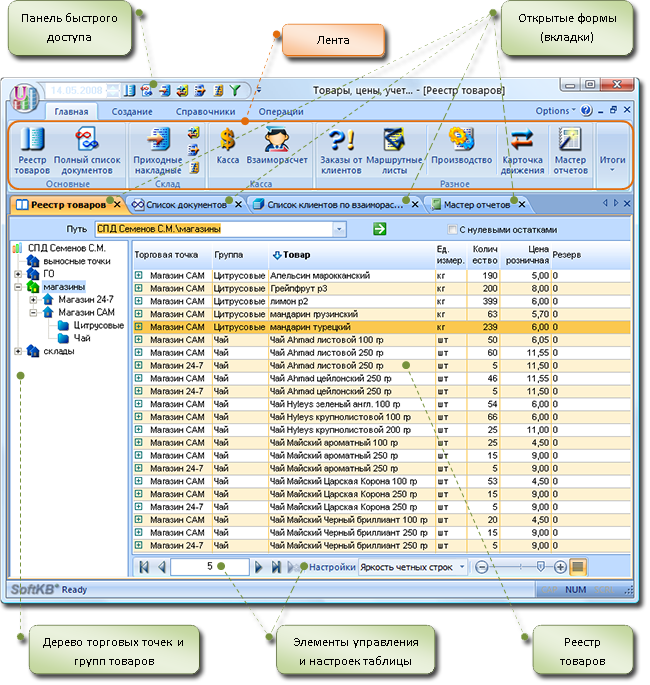Open Яркость четных строк dropdown
The width and height of the screenshot is (650, 685).
click(462, 567)
